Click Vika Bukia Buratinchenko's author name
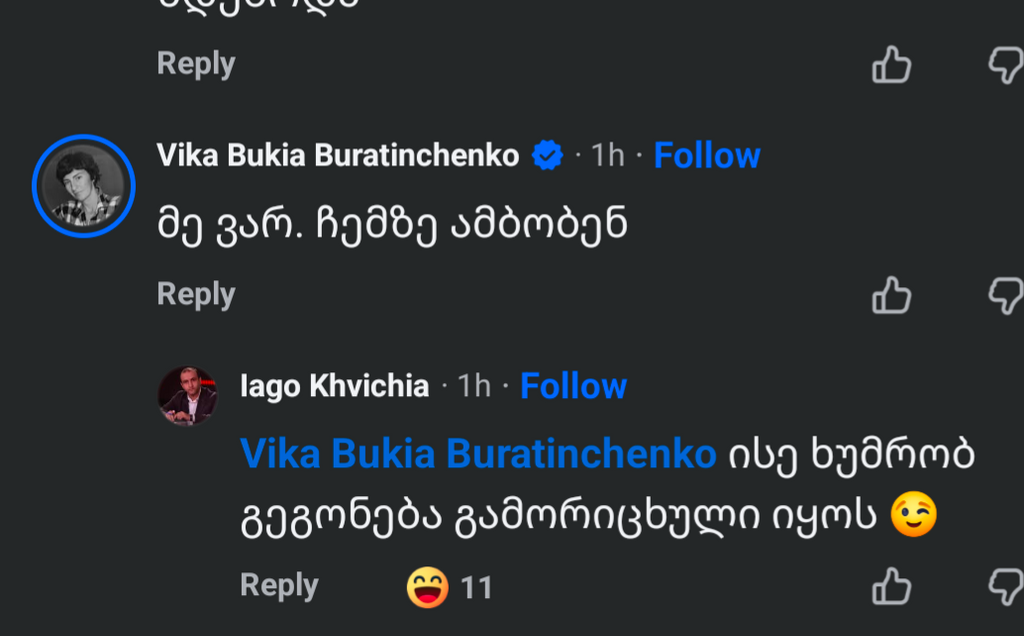The image size is (1024, 636). point(338,156)
